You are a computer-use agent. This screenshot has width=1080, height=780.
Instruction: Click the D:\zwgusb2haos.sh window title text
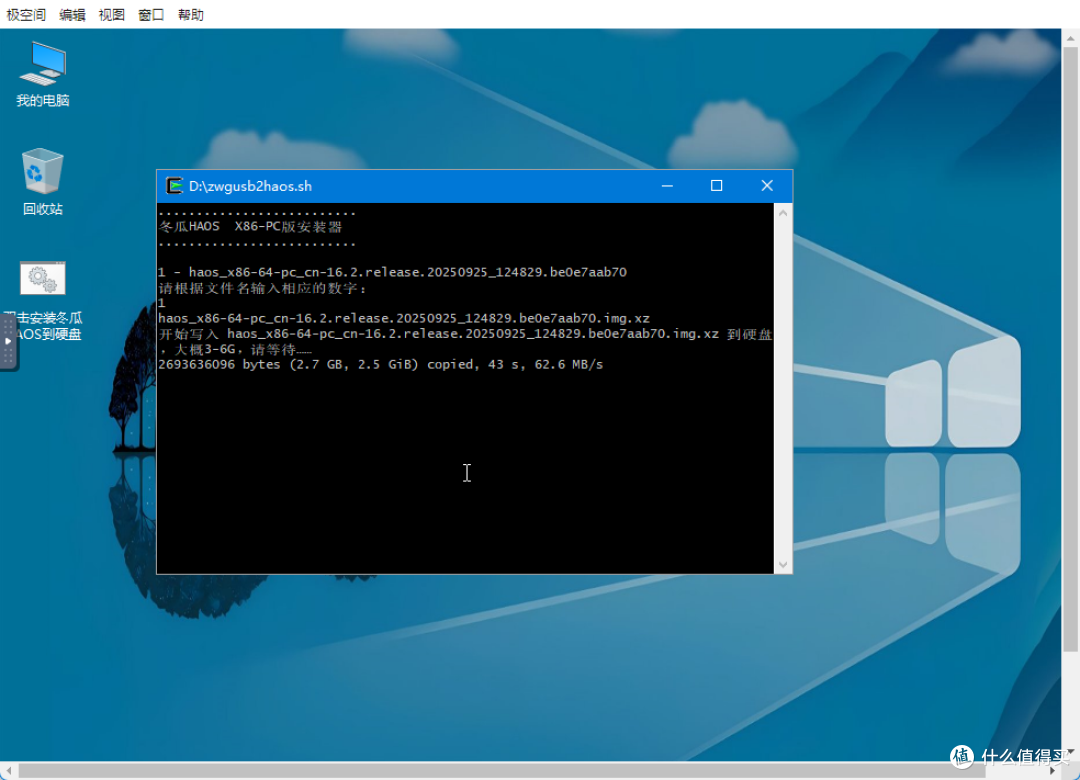point(250,186)
